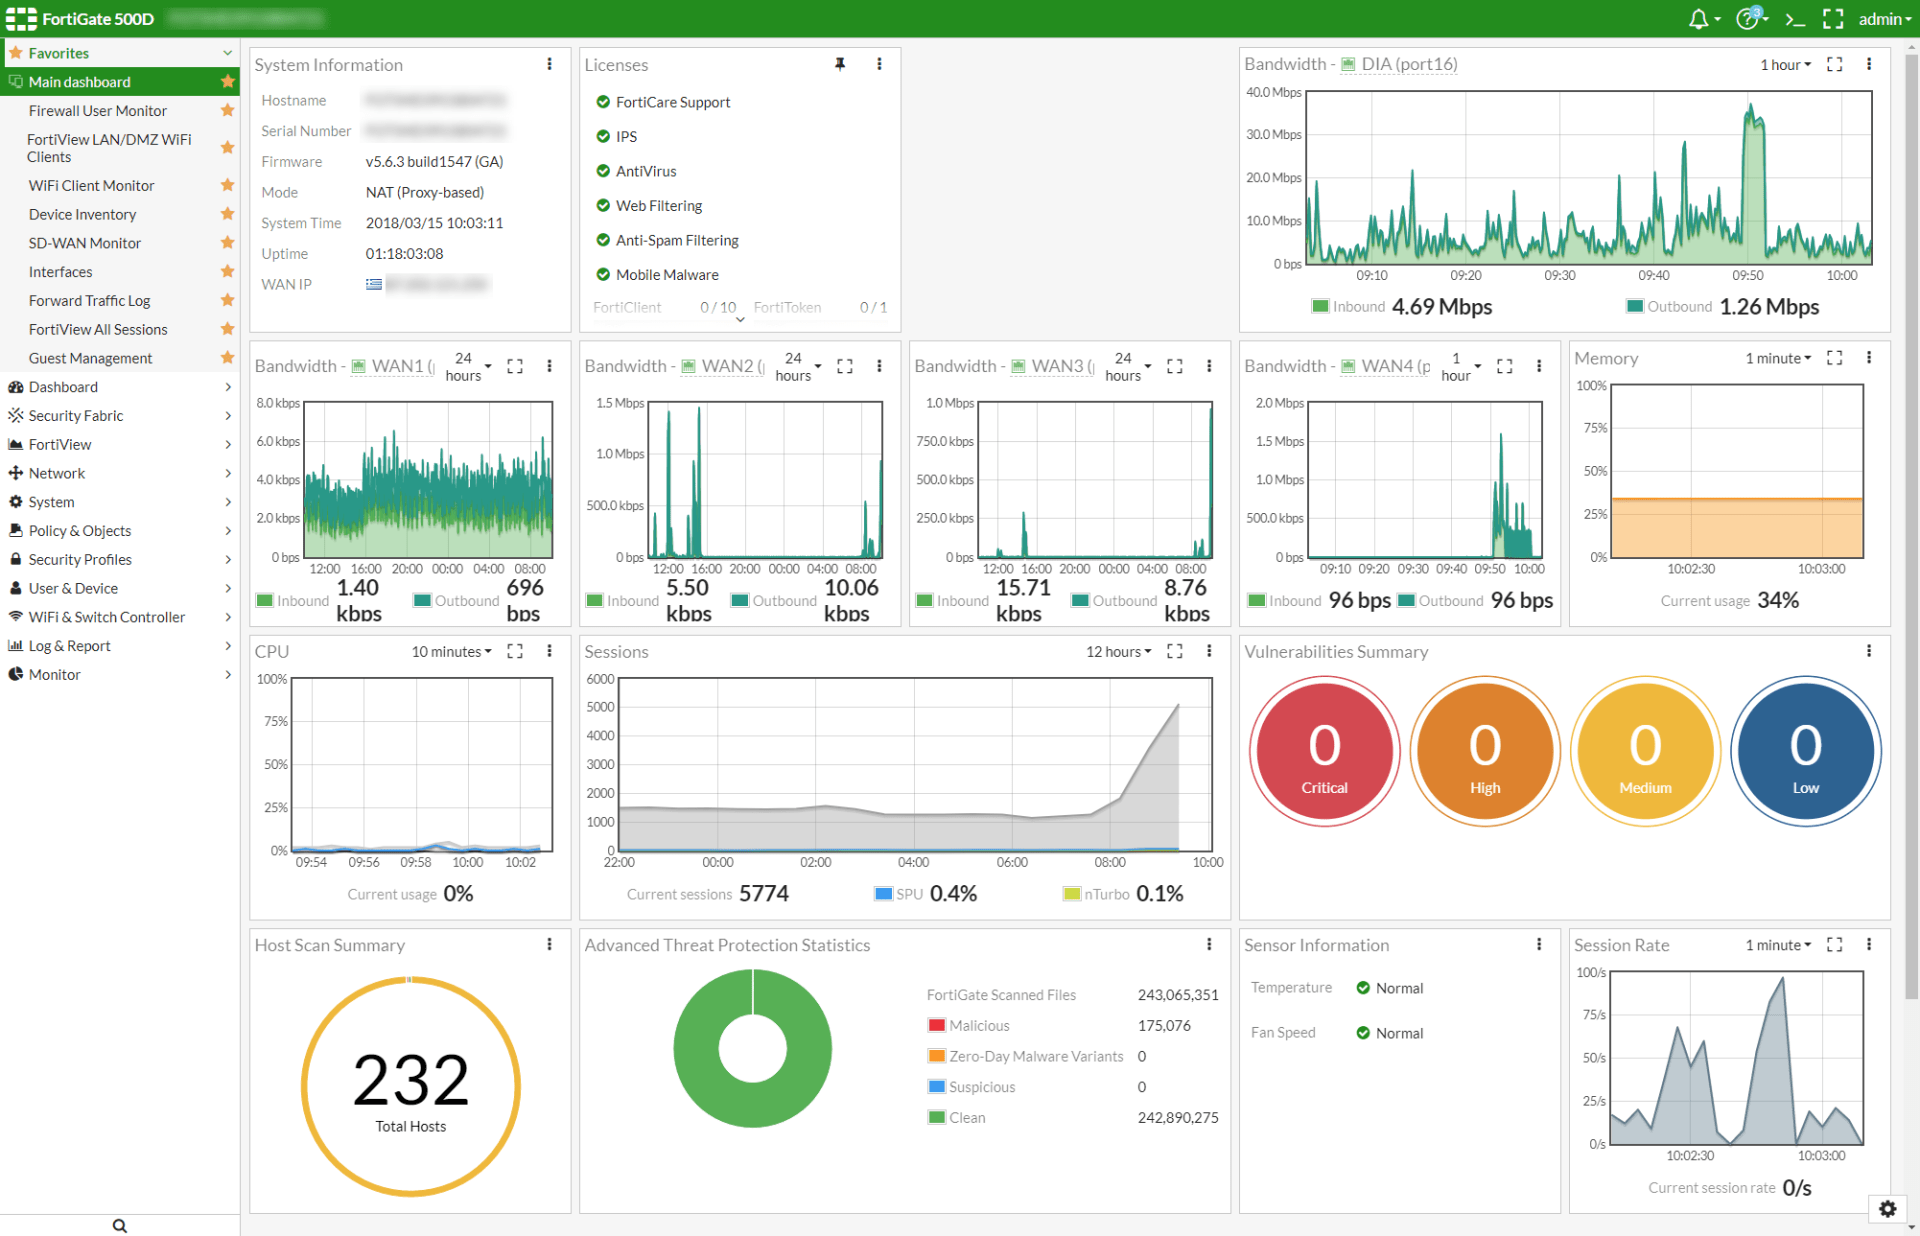The height and width of the screenshot is (1236, 1920).
Task: Expand the WAN3 bandwidth widget
Action: point(1175,366)
